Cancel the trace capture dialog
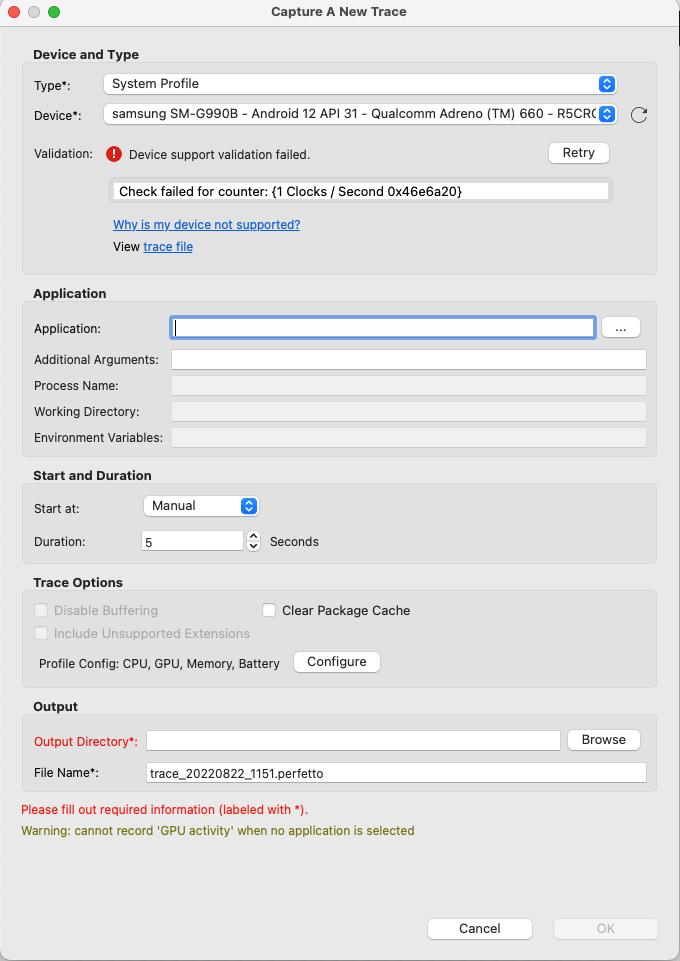 pos(479,929)
